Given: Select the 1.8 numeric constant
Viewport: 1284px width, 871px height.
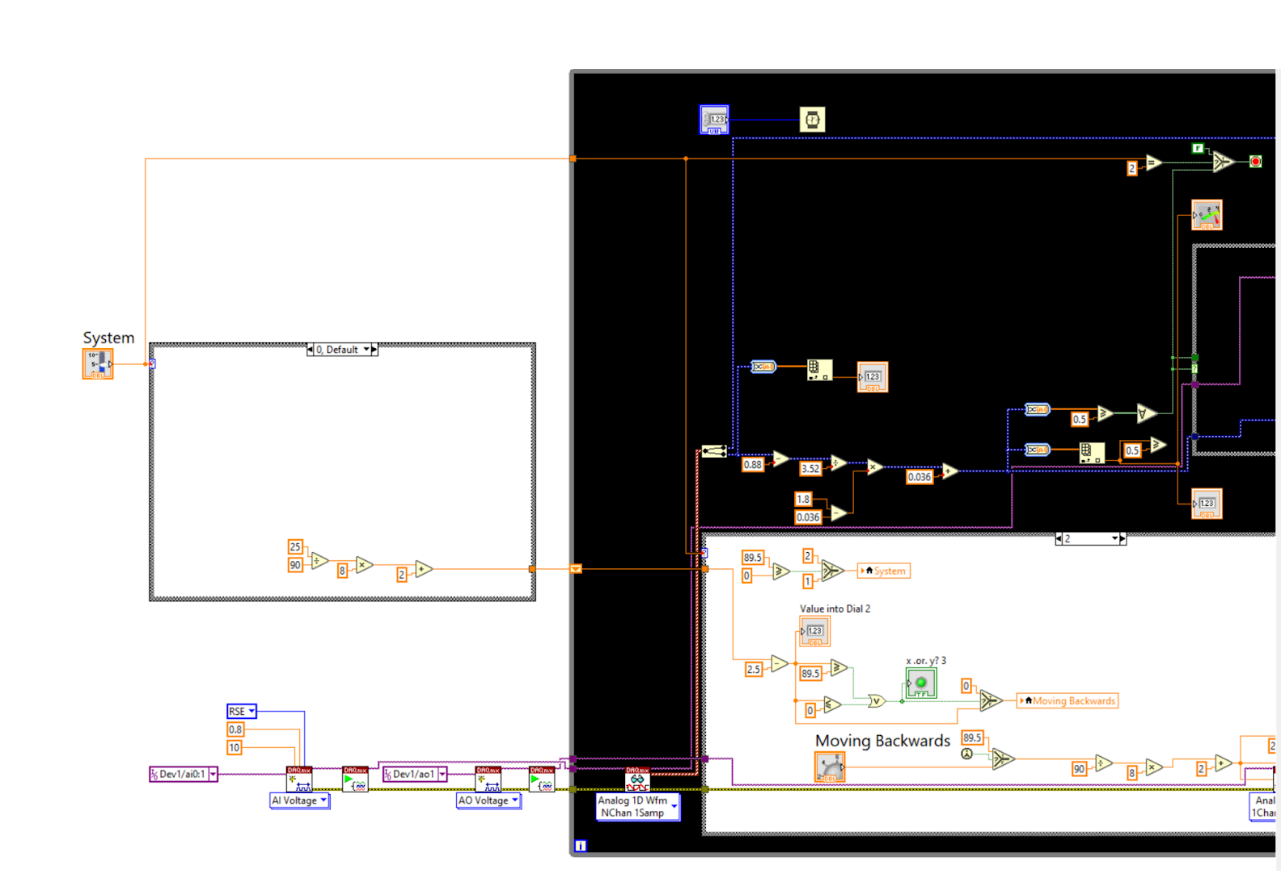Looking at the screenshot, I should (x=803, y=499).
